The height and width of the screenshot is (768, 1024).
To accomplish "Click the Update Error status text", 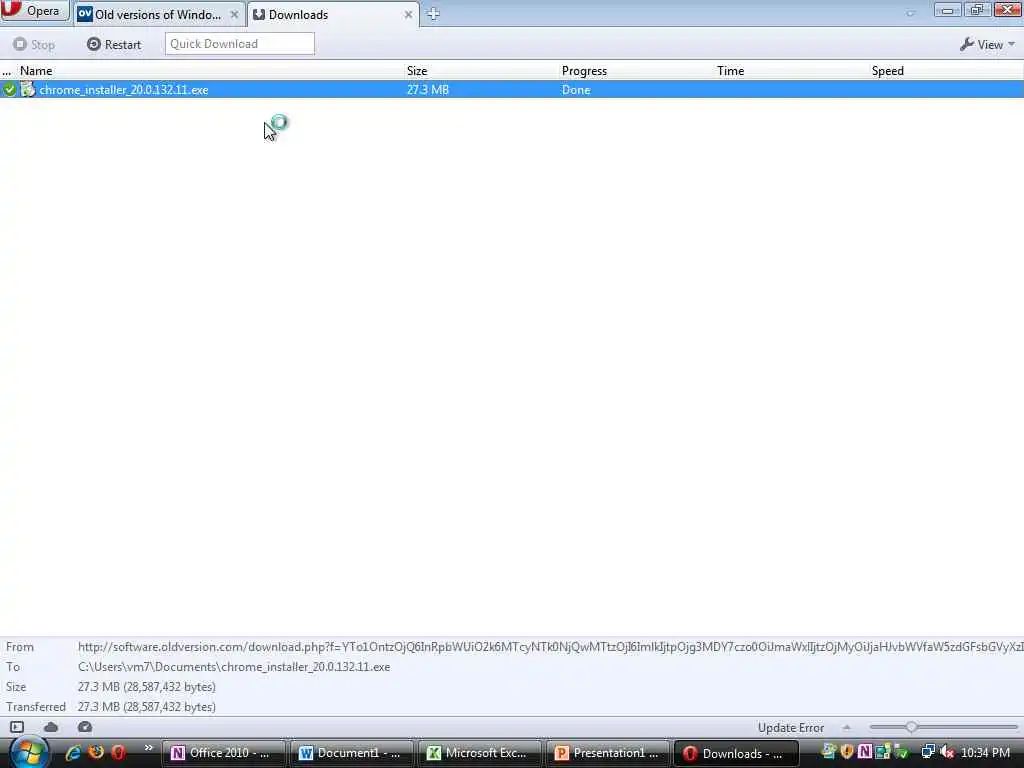I will coord(791,728).
